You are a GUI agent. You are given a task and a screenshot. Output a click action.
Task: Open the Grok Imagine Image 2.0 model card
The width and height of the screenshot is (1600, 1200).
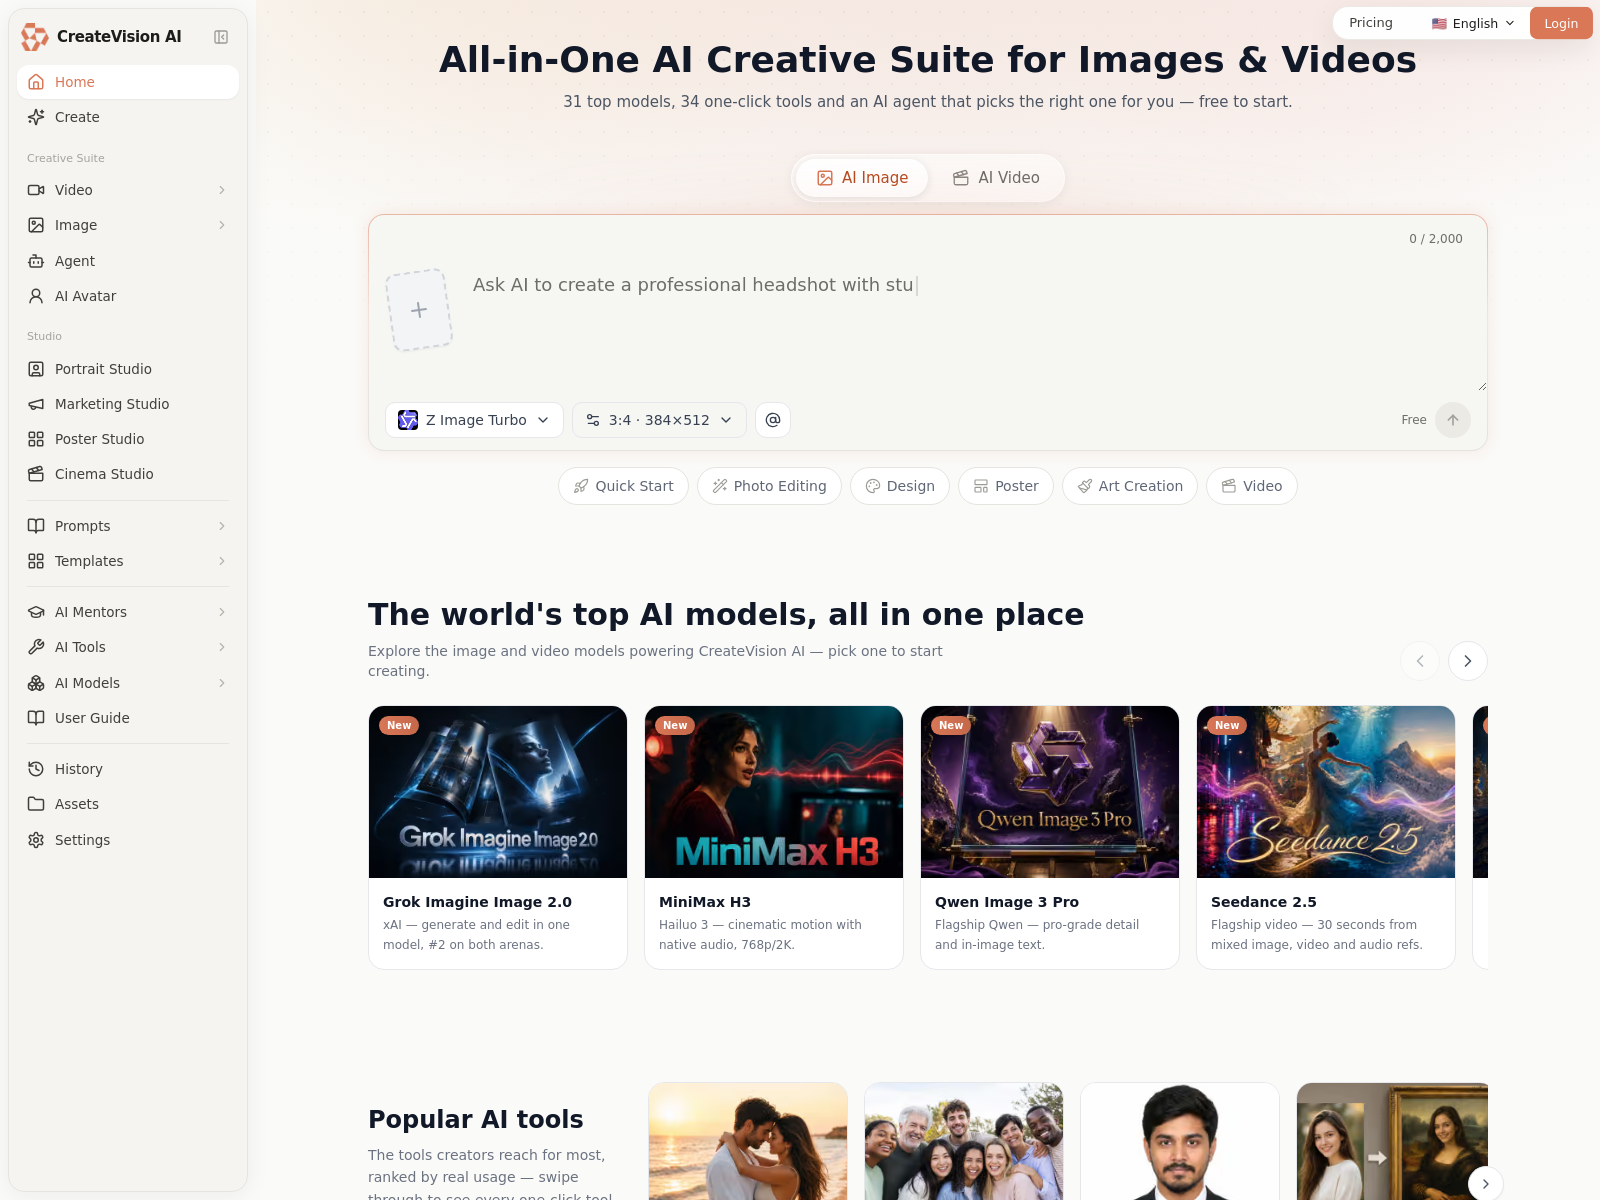(498, 838)
